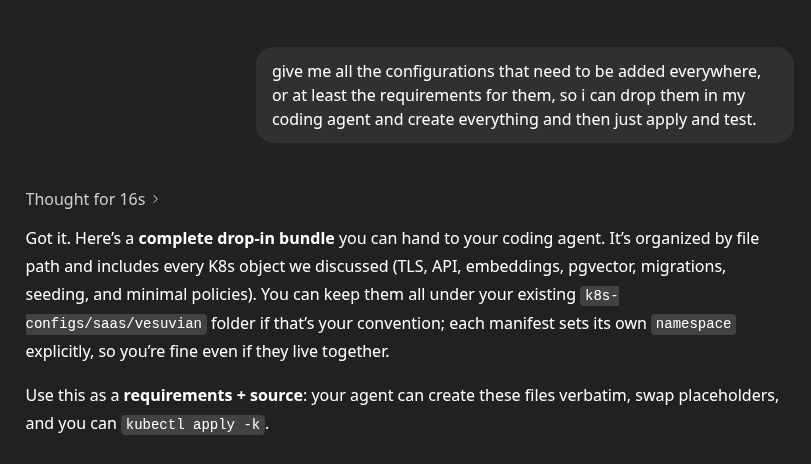Click the "namespace" inline code snippet
The height and width of the screenshot is (464, 811).
click(x=693, y=324)
